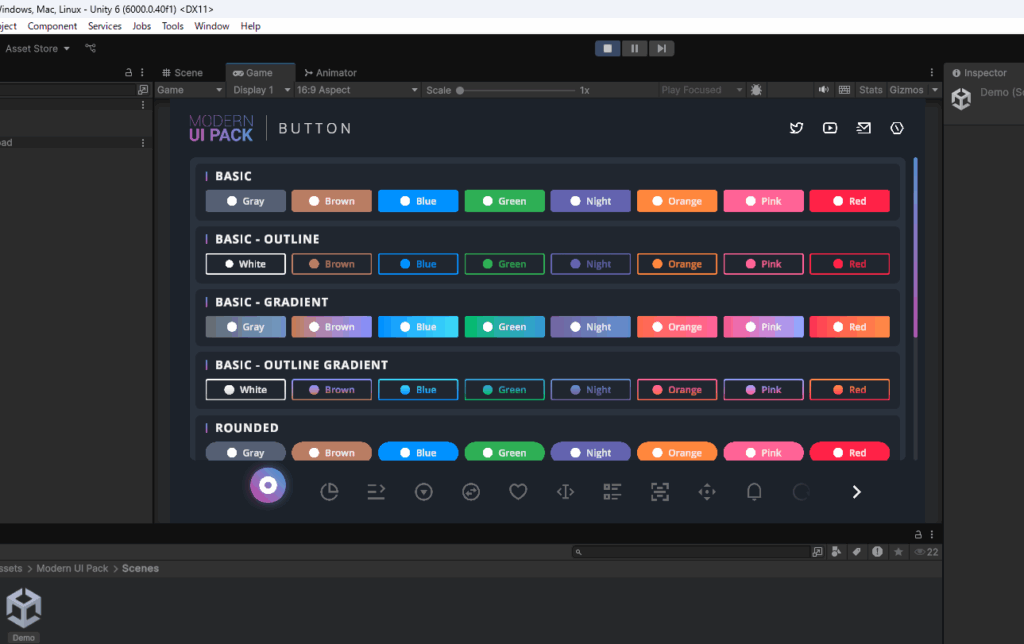
Task: Switch to the Scene tab
Action: (x=182, y=72)
